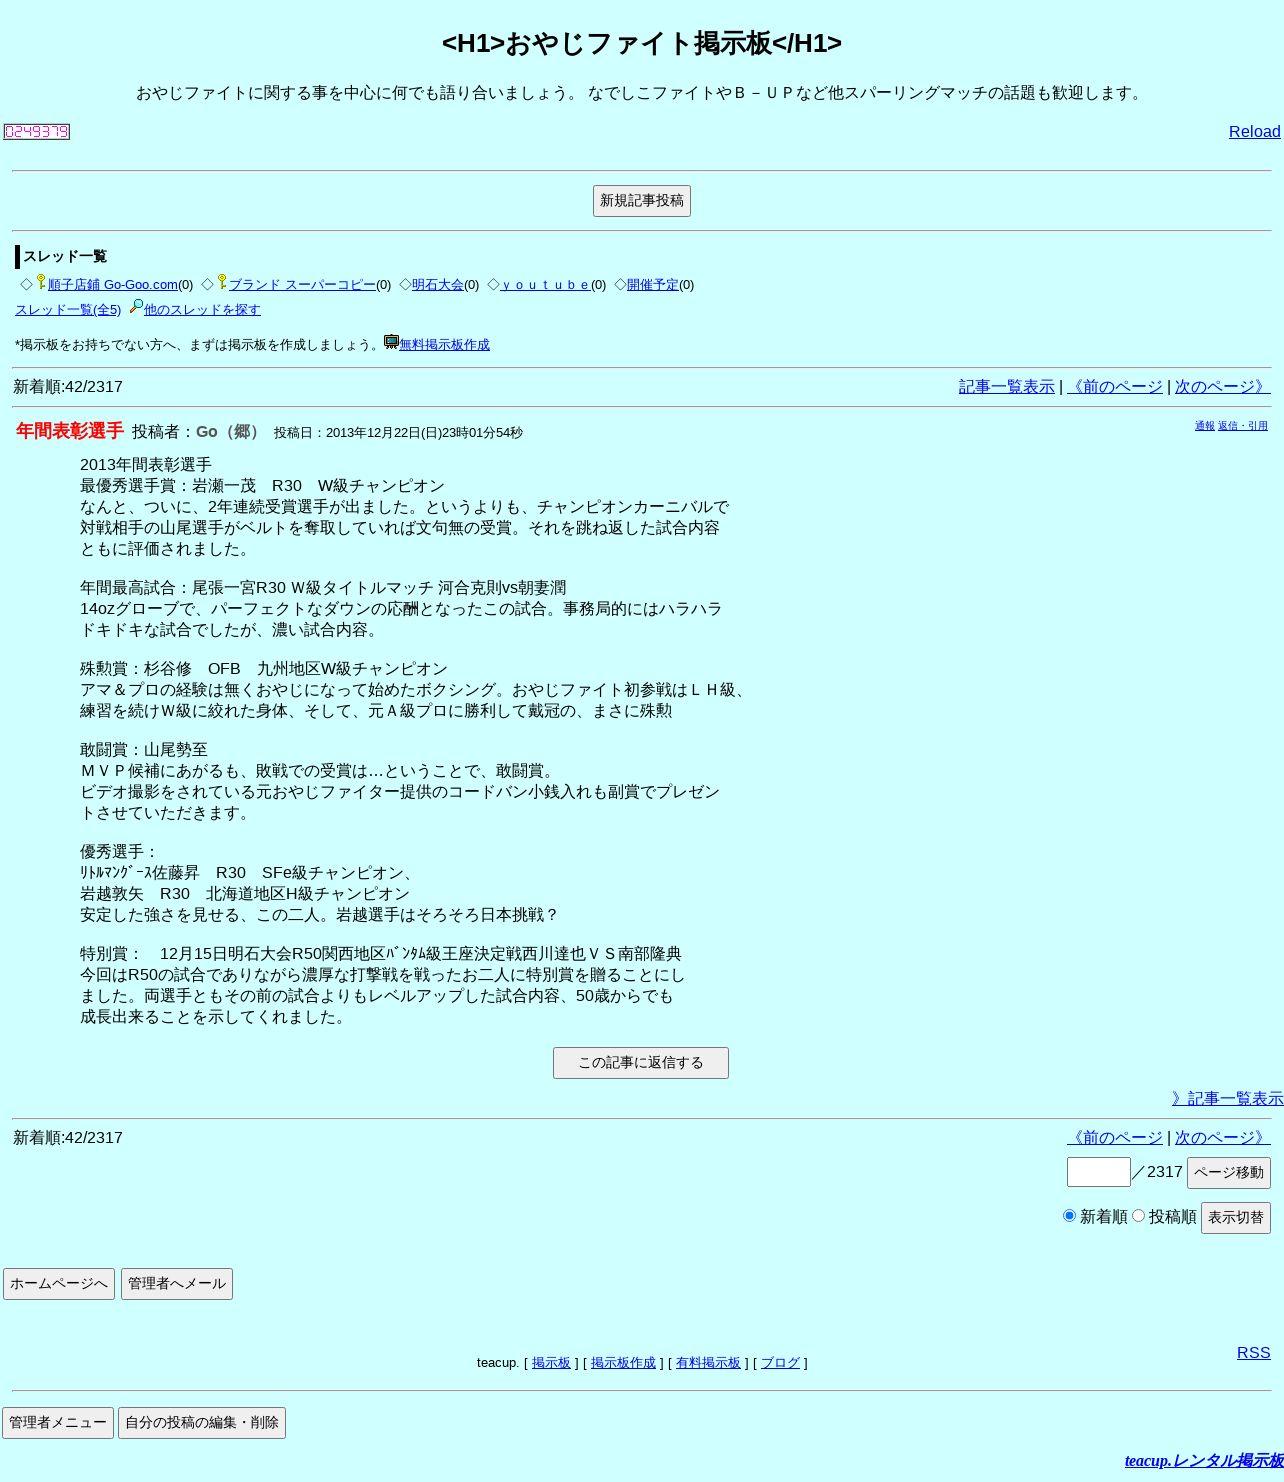The height and width of the screenshot is (1482, 1284).
Task: Click the pink visitor counter image
Action: pyautogui.click(x=37, y=132)
